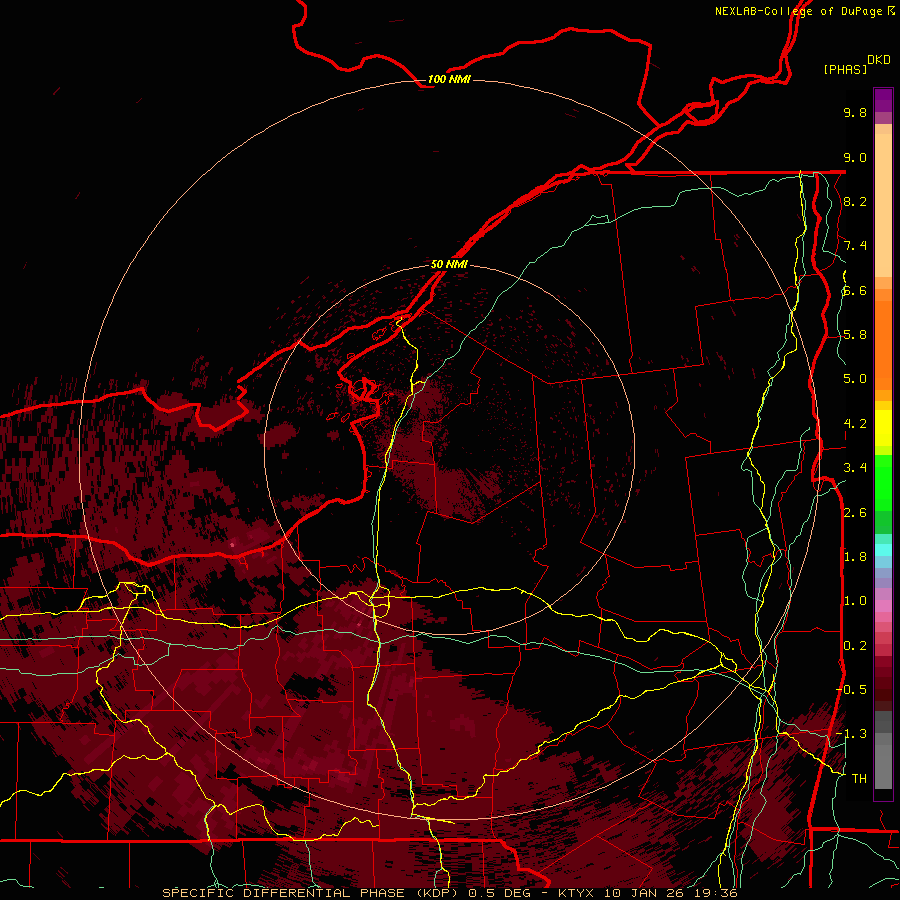Image resolution: width=900 pixels, height=900 pixels.
Task: Click the DKD legend title
Action: pos(879,60)
